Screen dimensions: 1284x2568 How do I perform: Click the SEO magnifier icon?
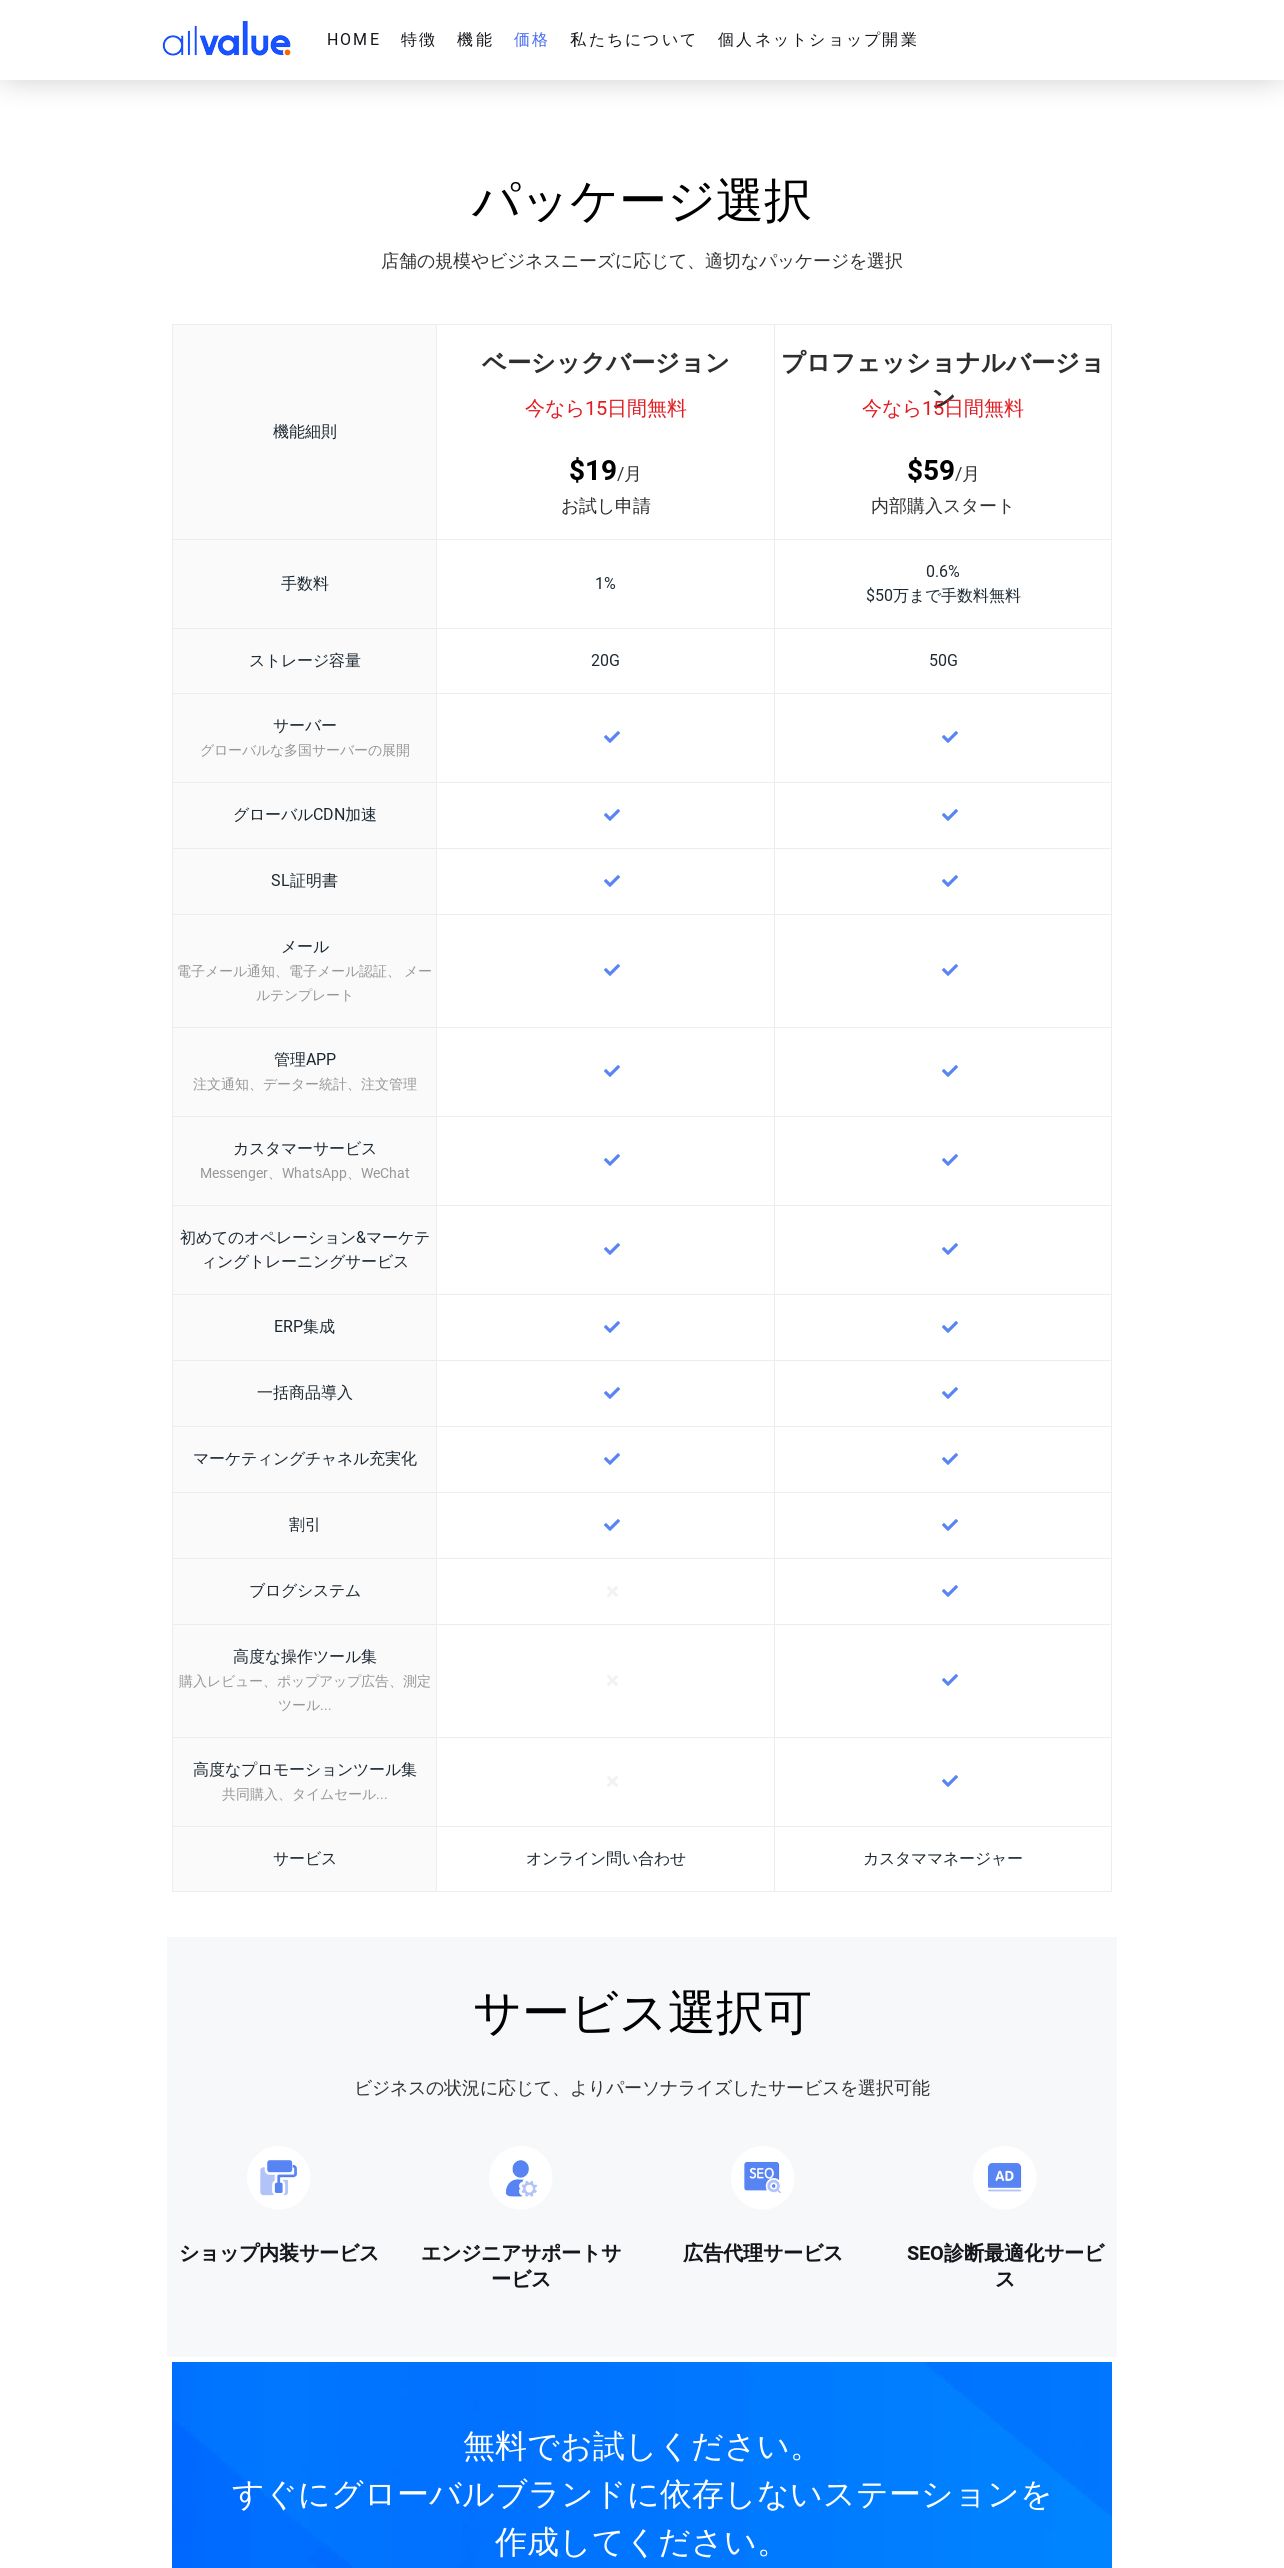(762, 2177)
